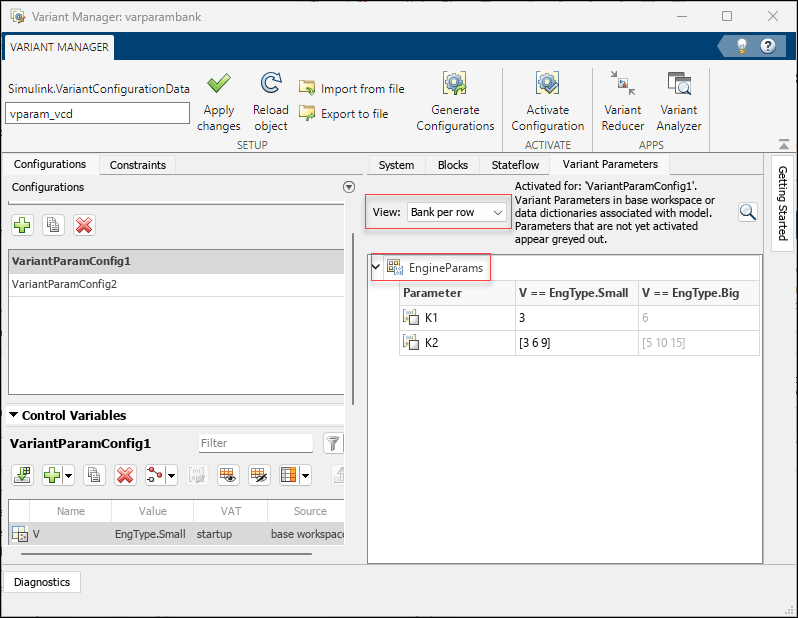
Task: Click the horizontal scrollbar under control variables
Action: click(166, 554)
